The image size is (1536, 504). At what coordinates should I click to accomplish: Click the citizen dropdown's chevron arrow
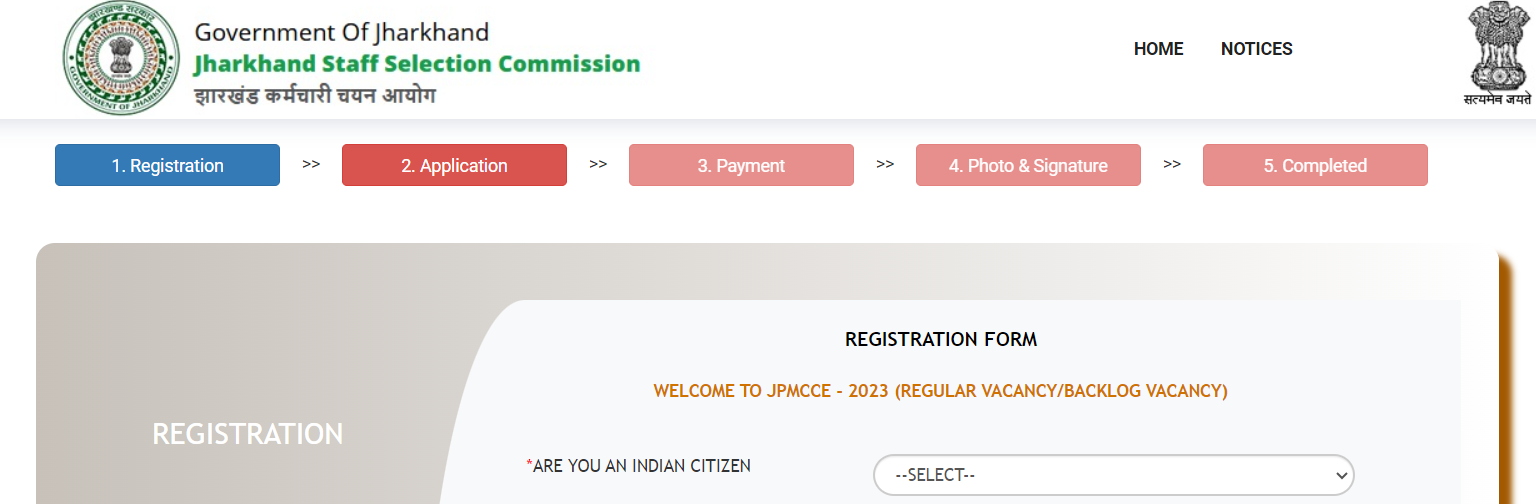[1341, 476]
